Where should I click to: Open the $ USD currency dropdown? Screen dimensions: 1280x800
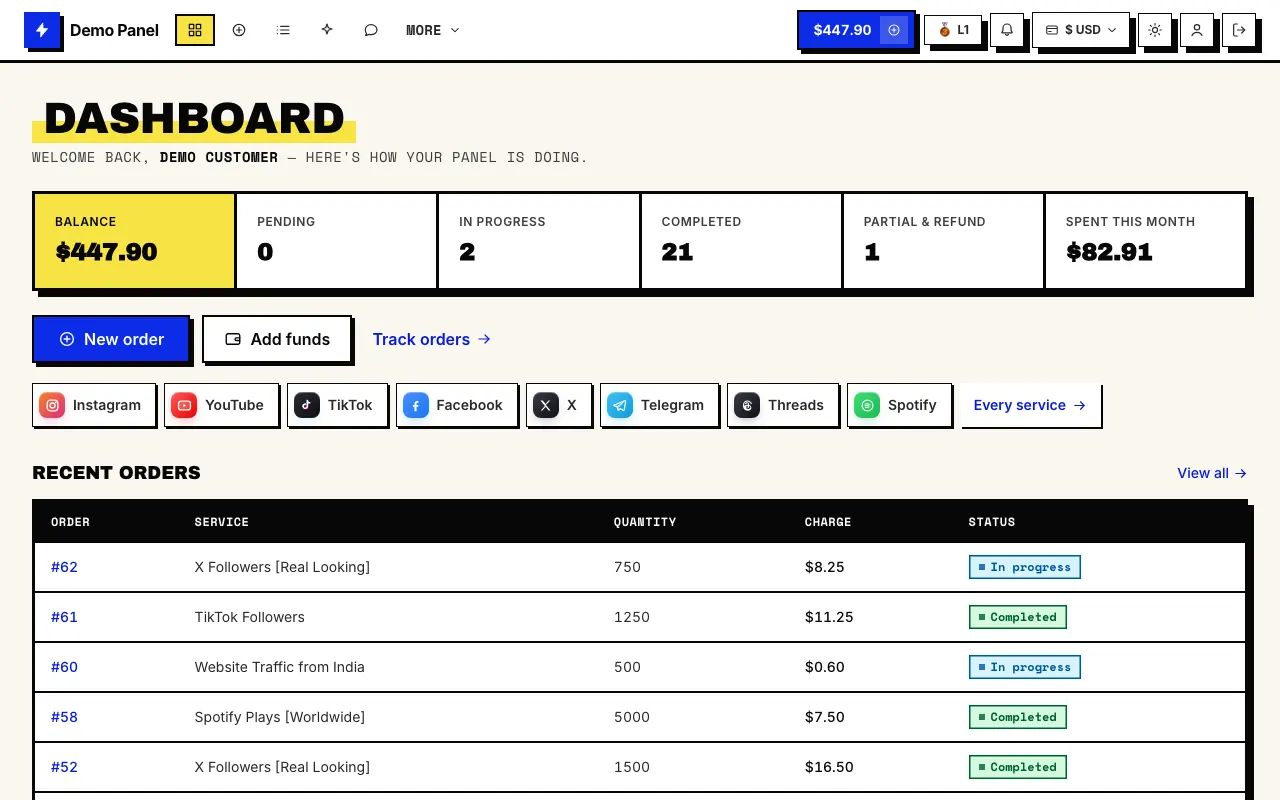[x=1081, y=30]
